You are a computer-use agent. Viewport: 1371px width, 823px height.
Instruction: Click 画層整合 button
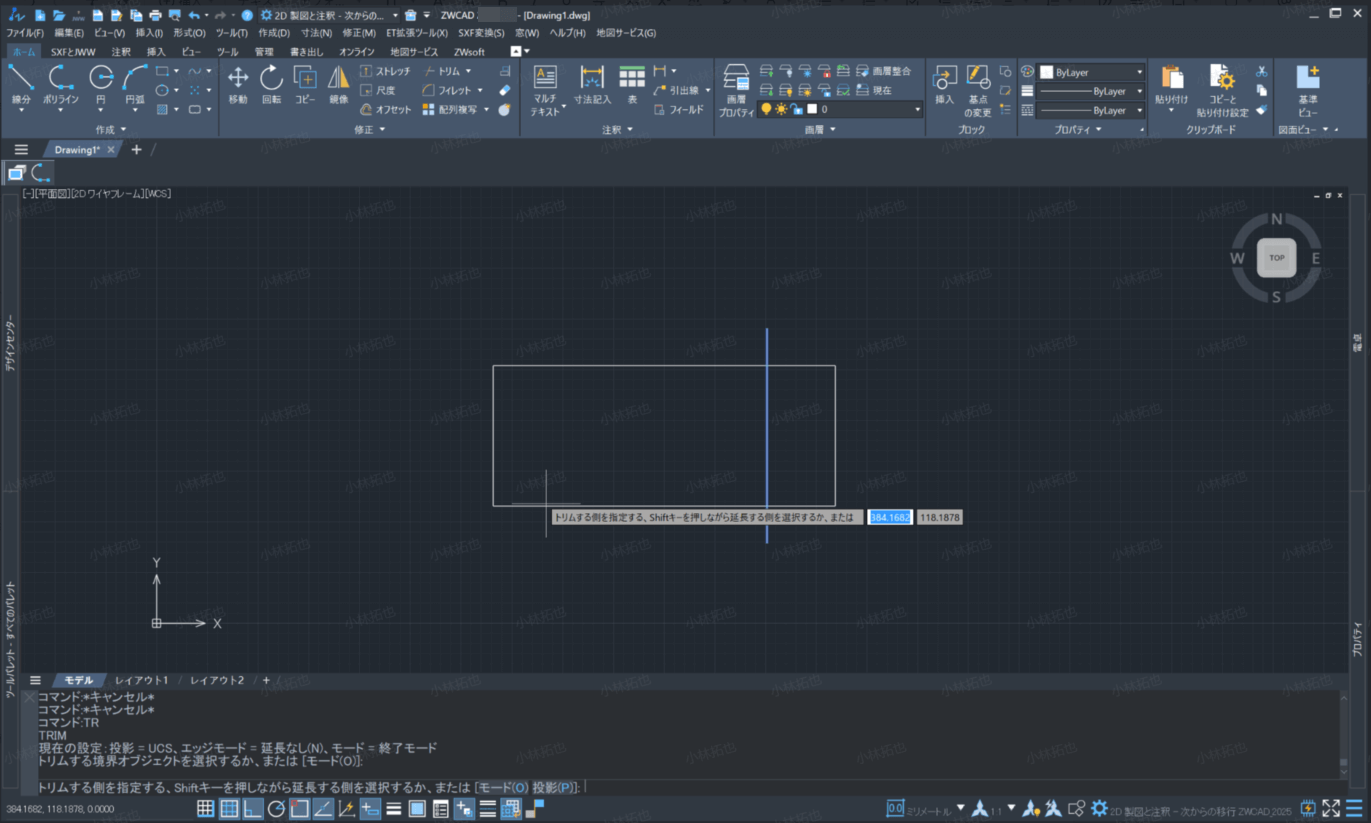coord(884,71)
